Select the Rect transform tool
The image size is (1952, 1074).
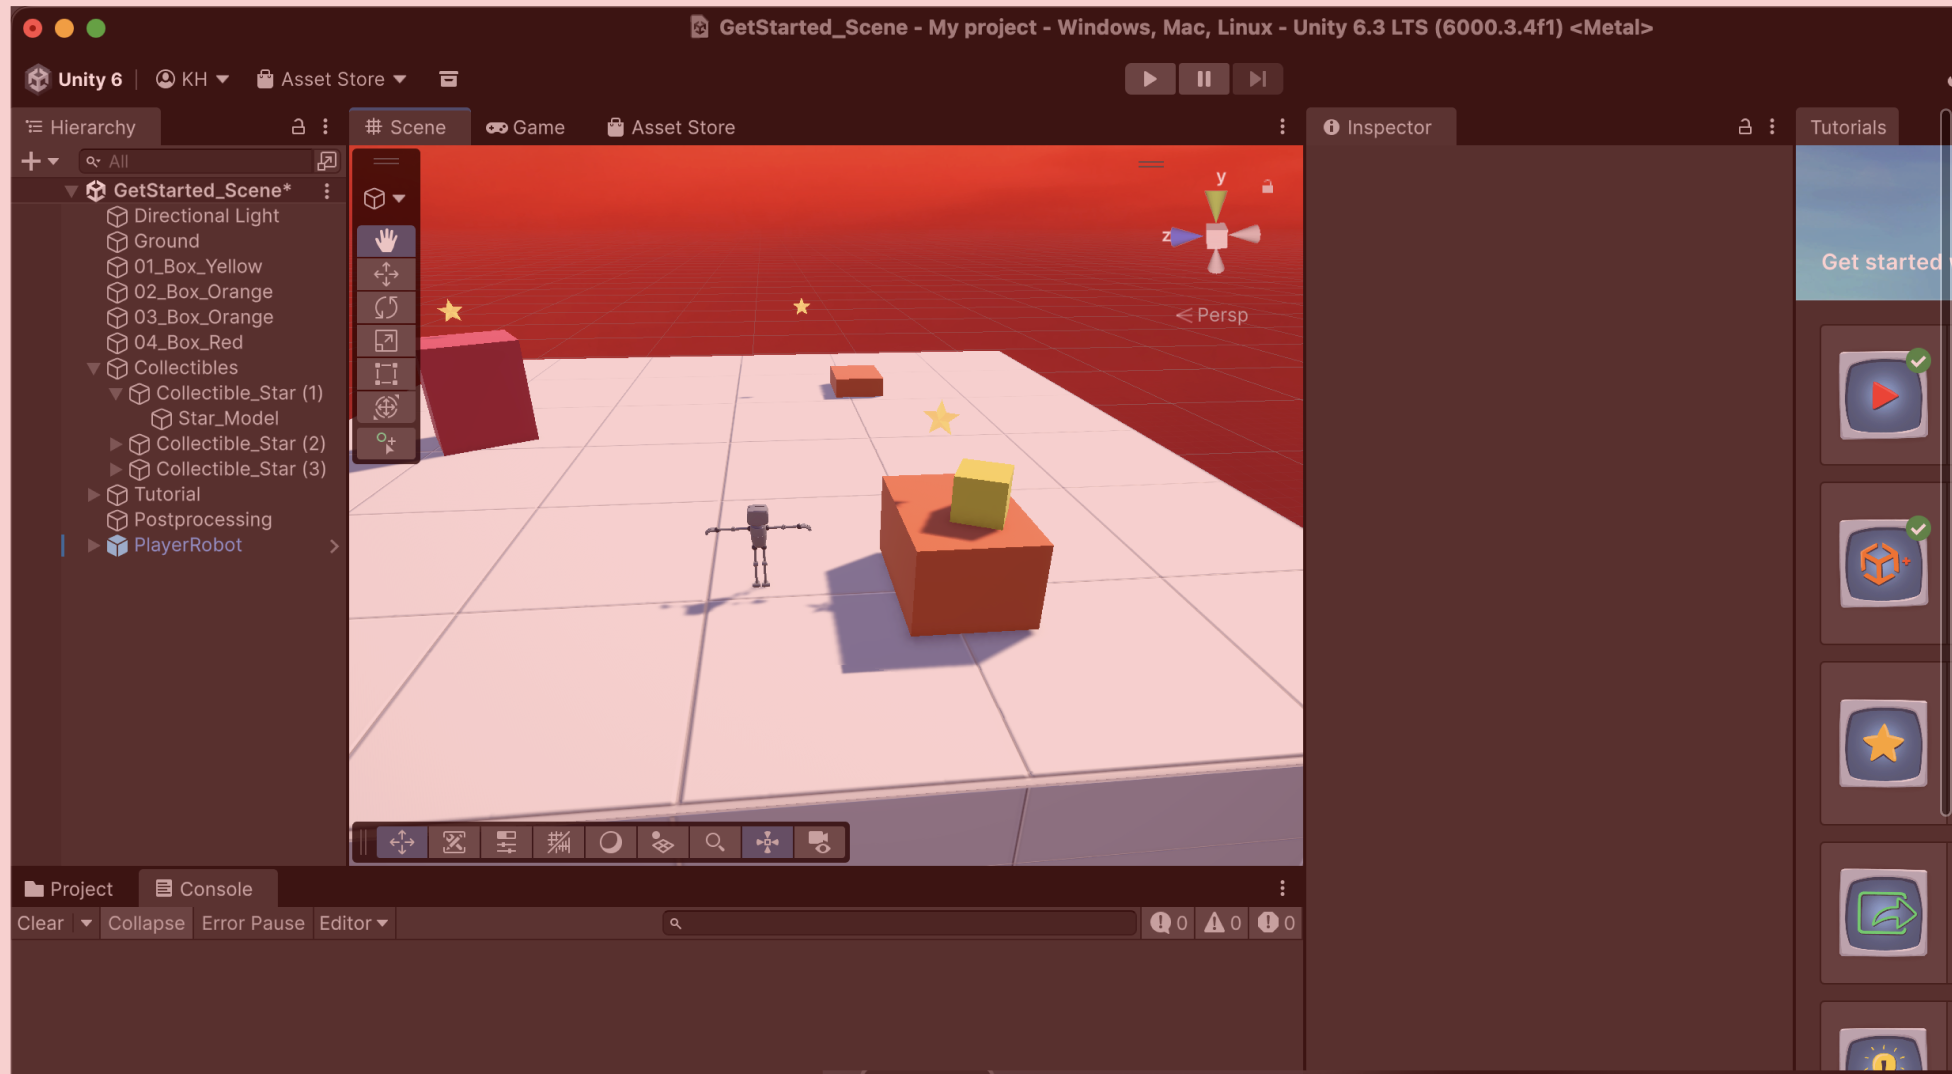(x=385, y=373)
